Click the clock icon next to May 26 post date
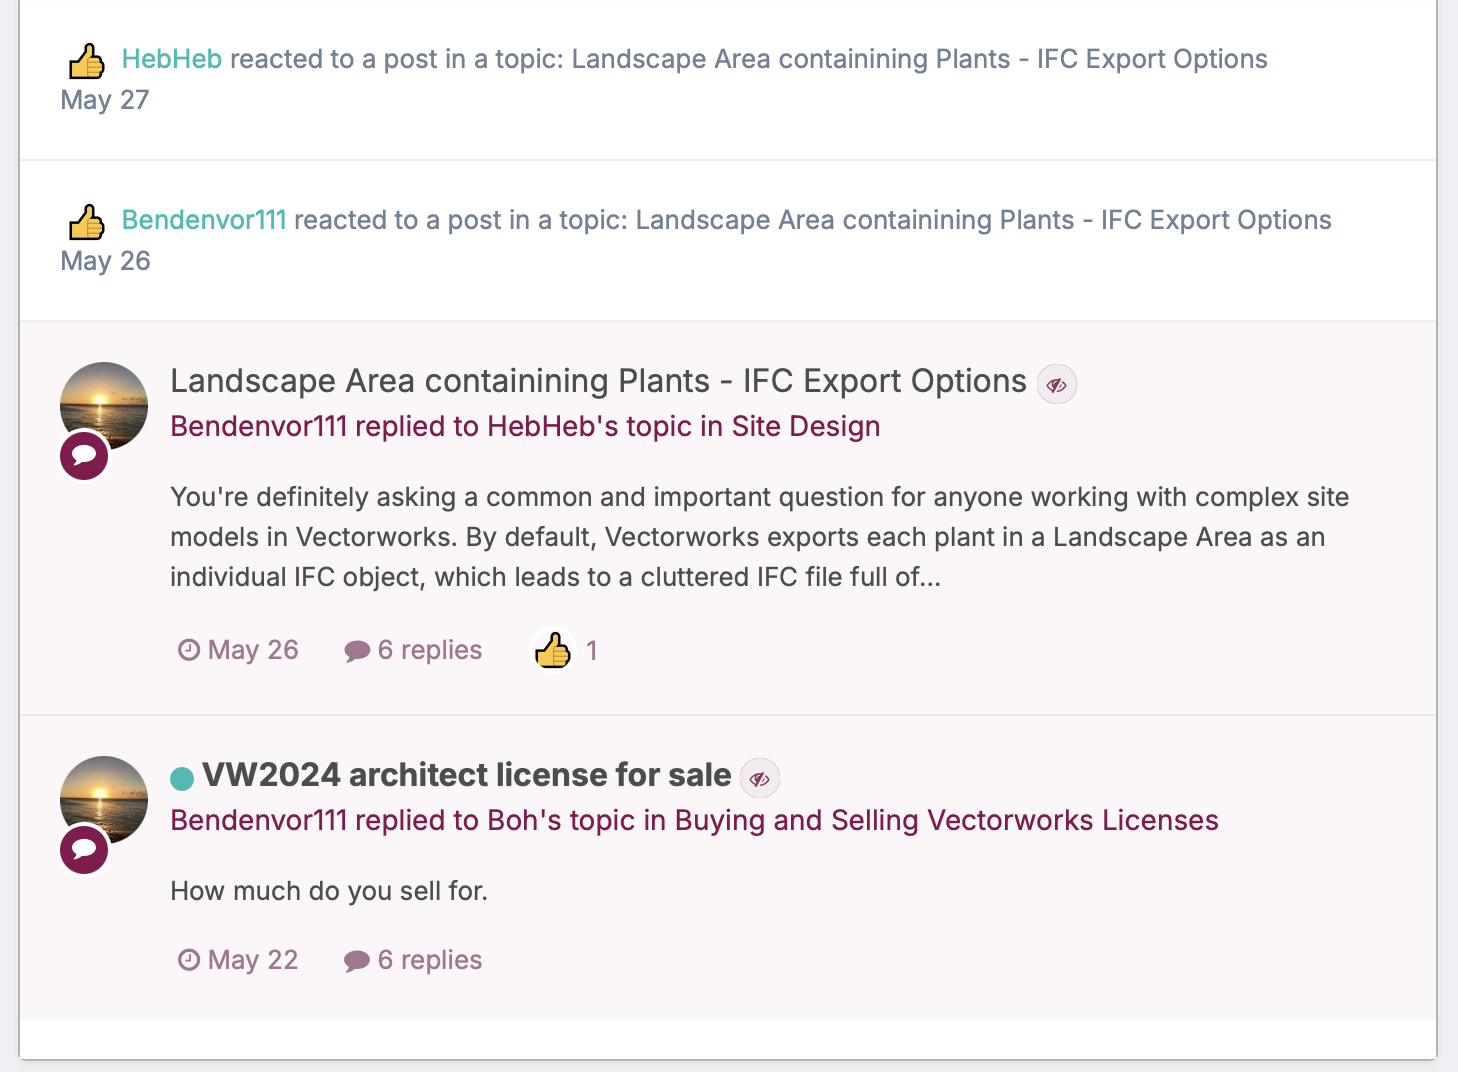The width and height of the screenshot is (1458, 1072). point(188,651)
